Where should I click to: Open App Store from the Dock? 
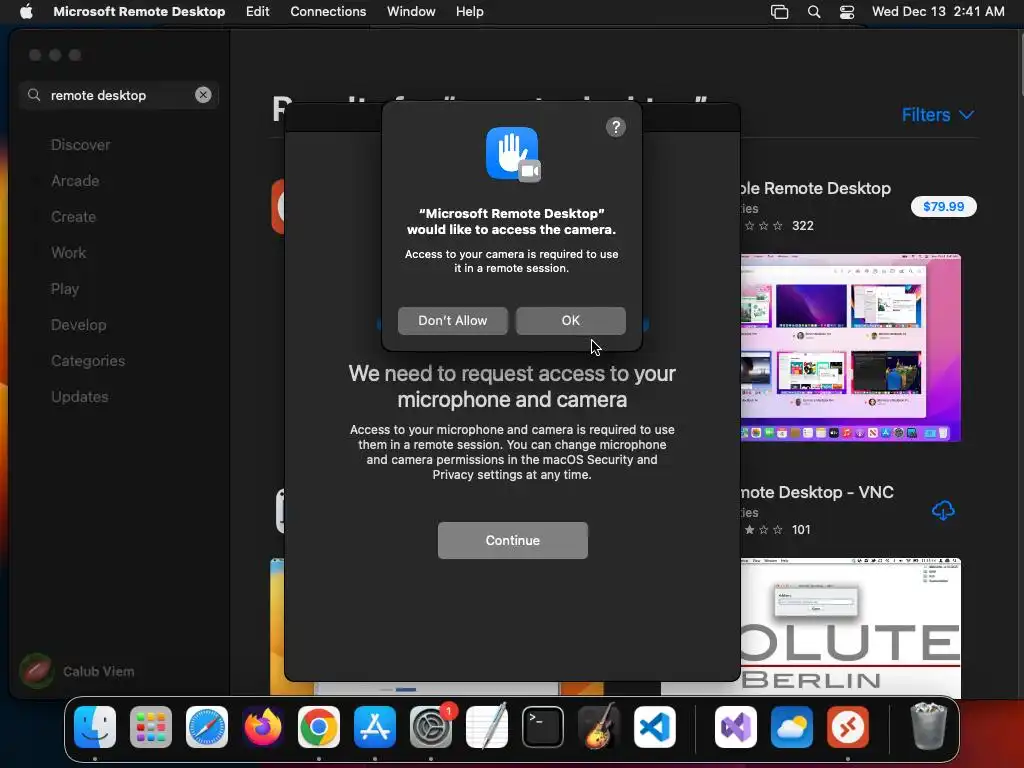tap(375, 727)
